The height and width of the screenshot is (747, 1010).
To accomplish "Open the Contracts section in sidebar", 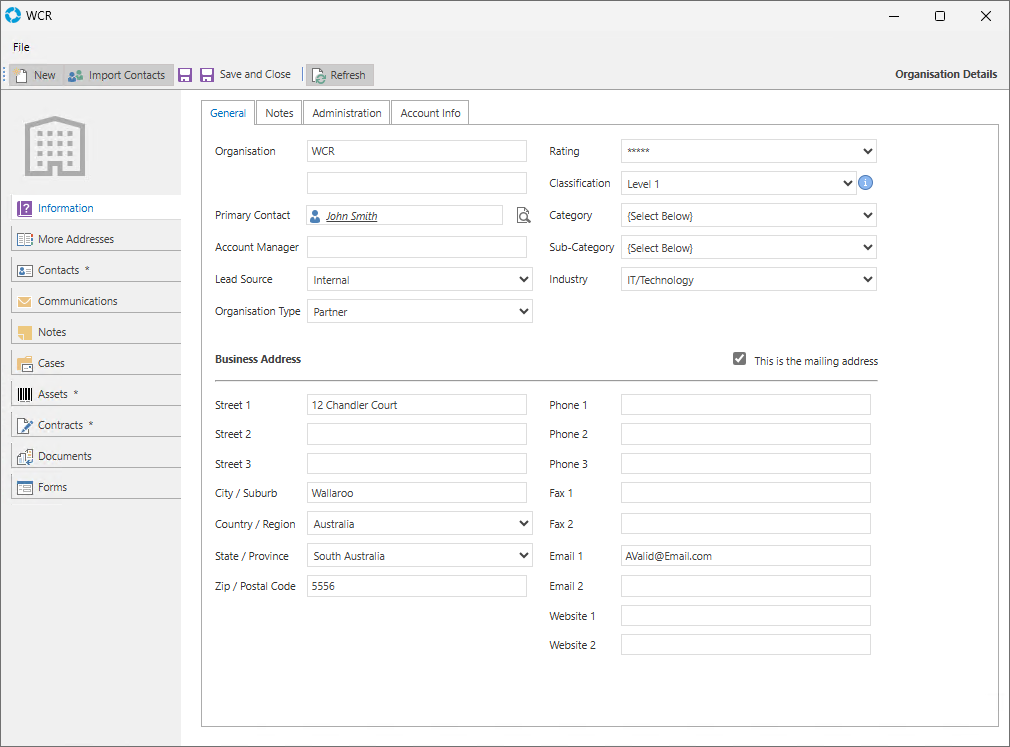I will click(x=60, y=425).
